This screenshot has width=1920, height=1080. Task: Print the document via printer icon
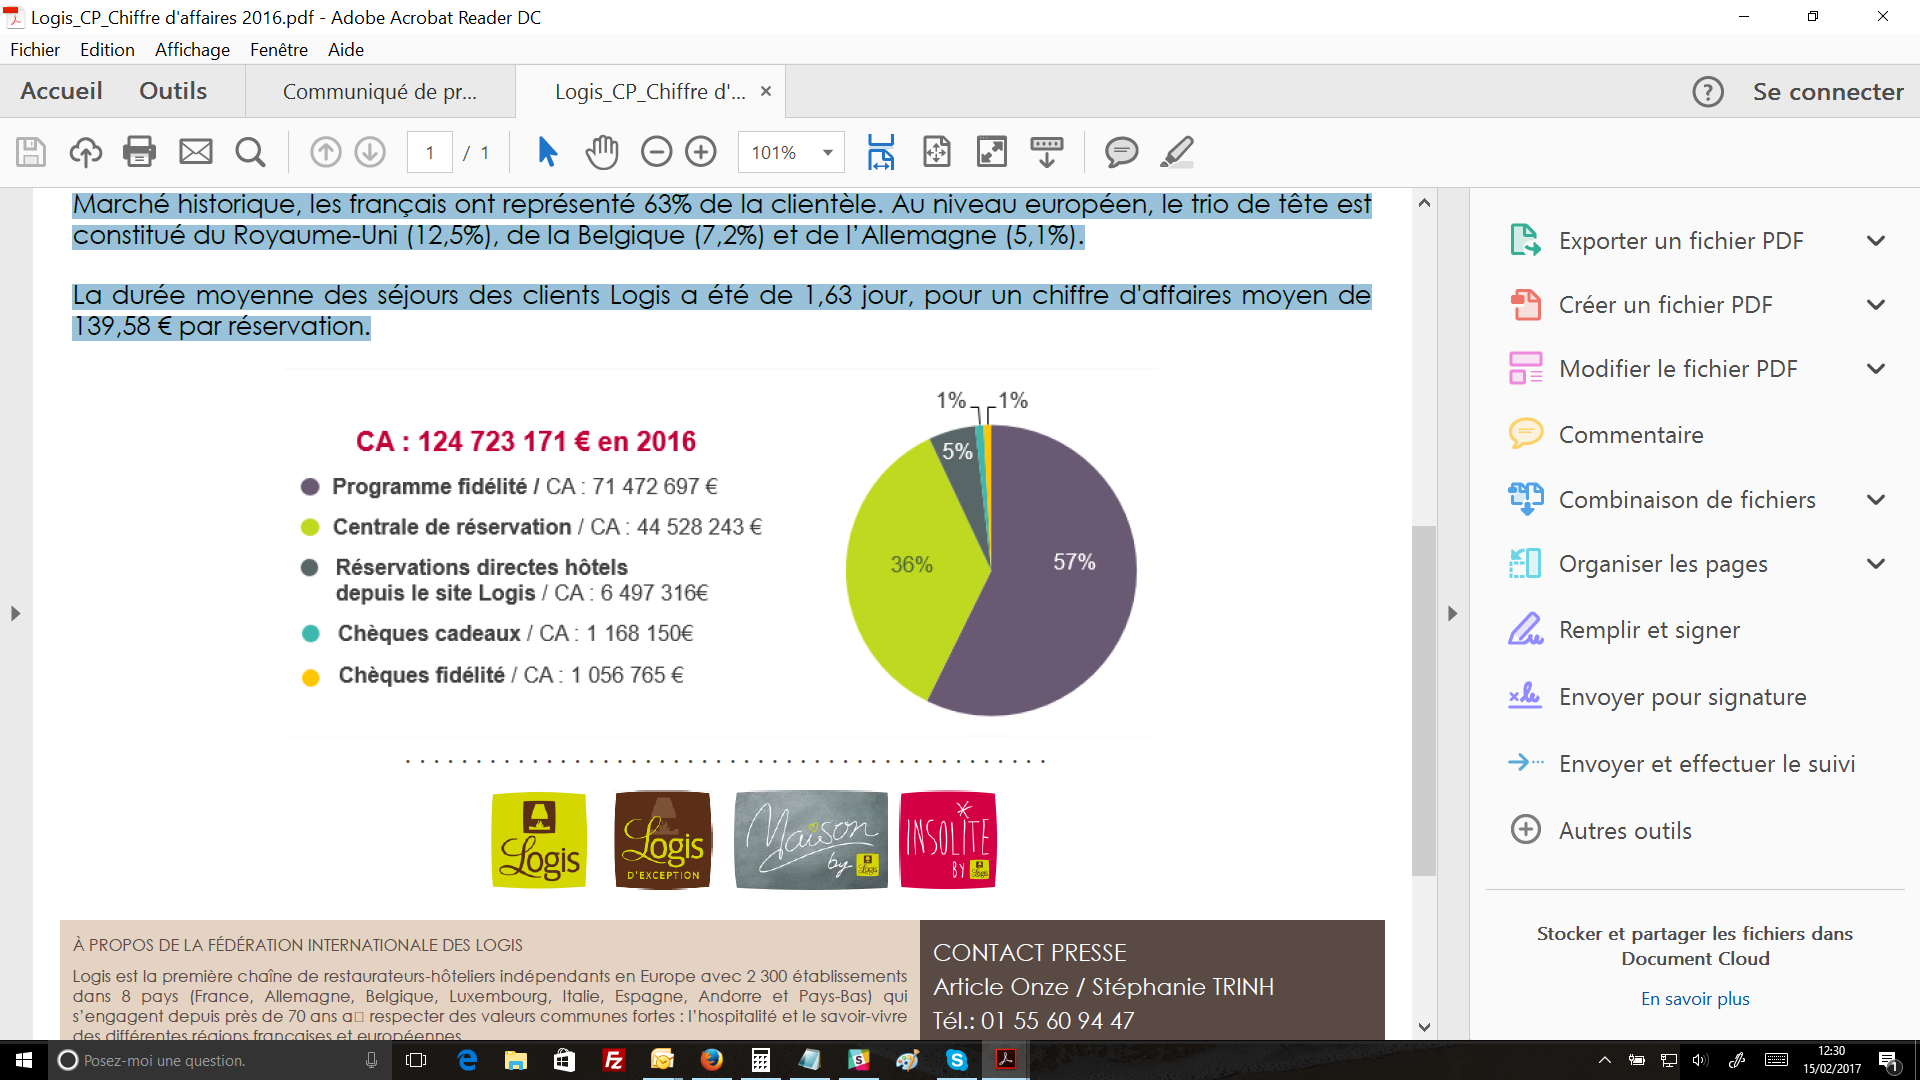click(x=139, y=152)
